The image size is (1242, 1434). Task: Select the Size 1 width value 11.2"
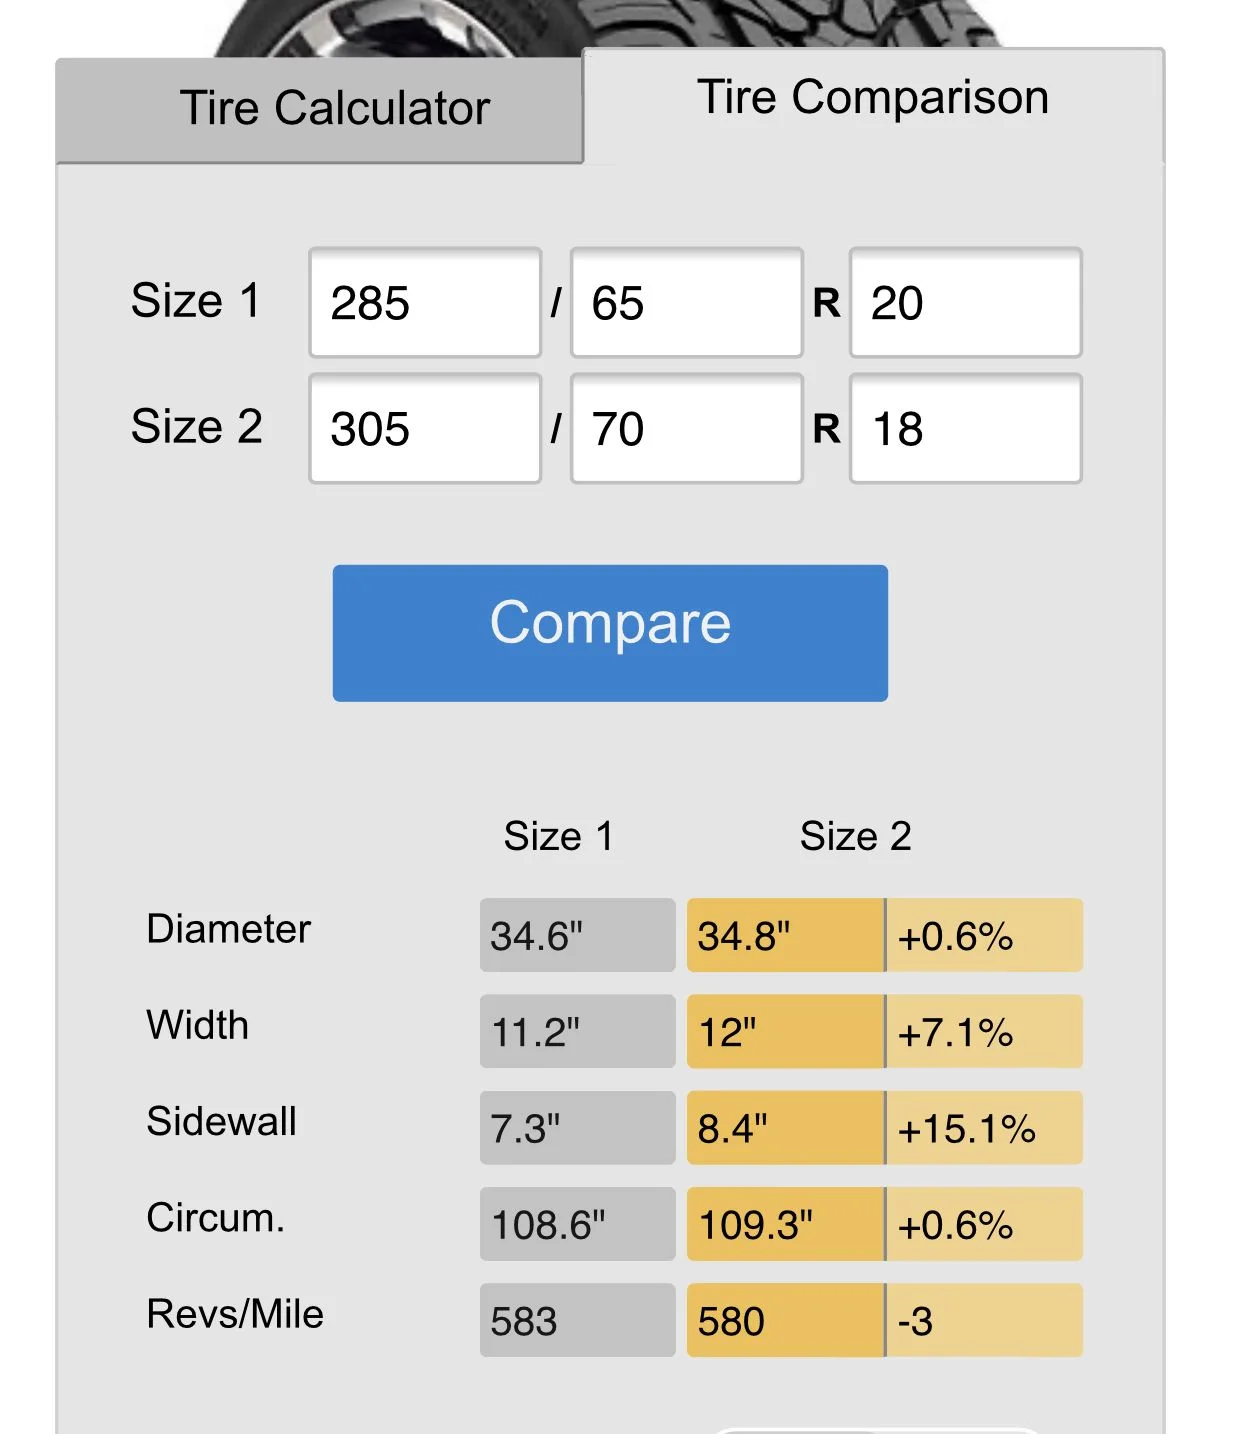pos(577,1031)
